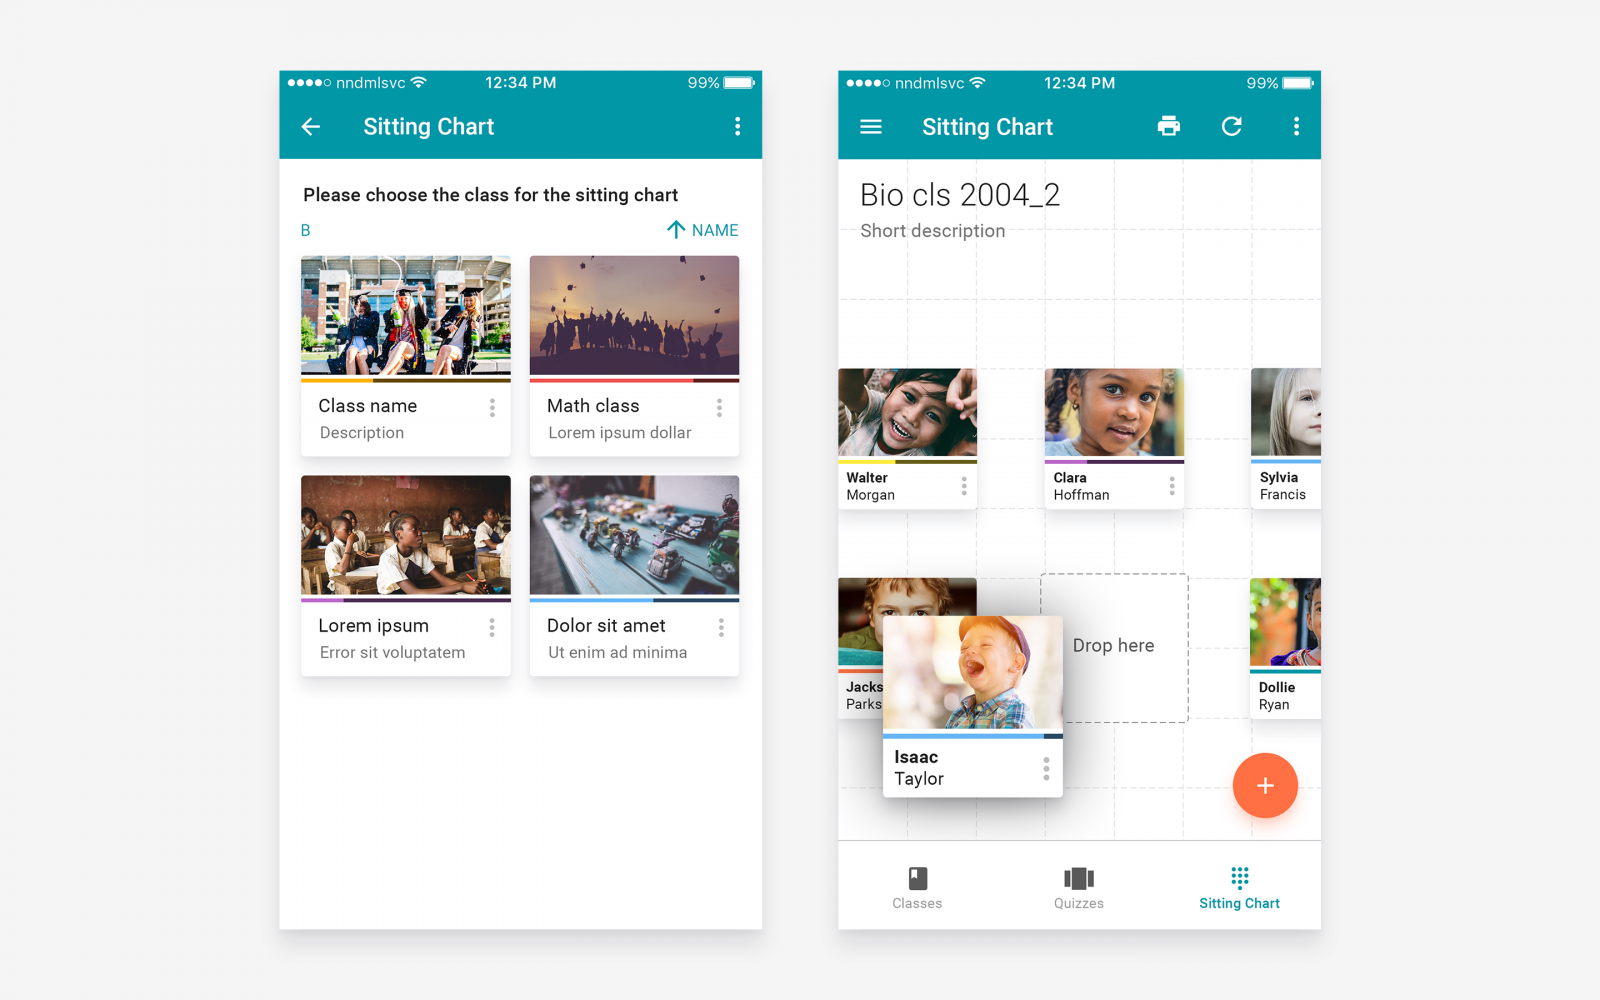
Task: Click the print icon in header
Action: [1168, 127]
